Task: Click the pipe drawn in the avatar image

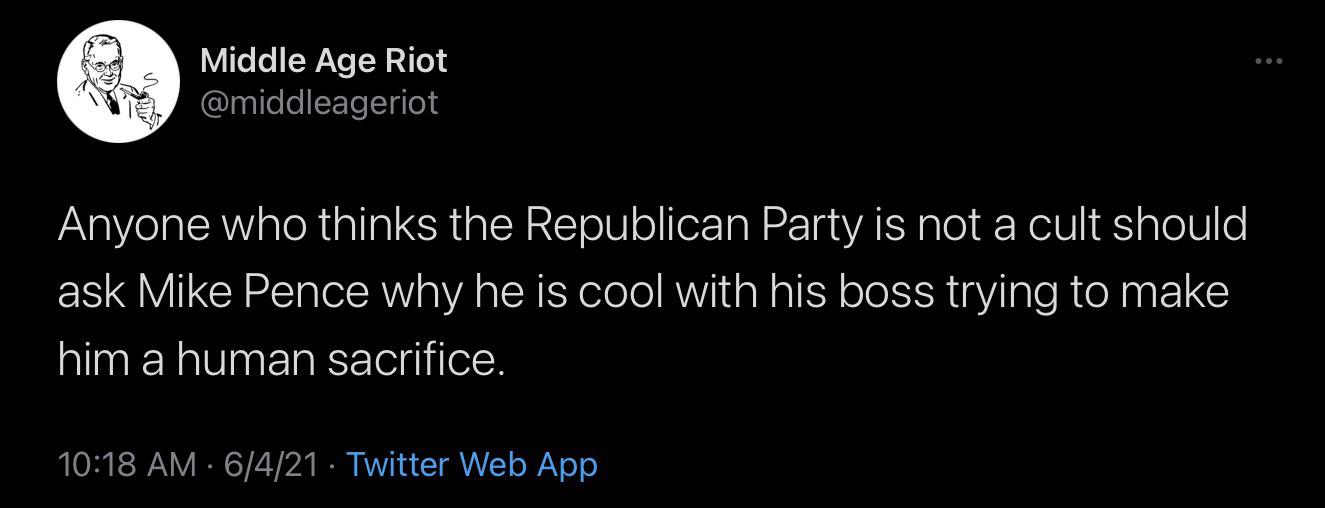Action: coord(146,97)
